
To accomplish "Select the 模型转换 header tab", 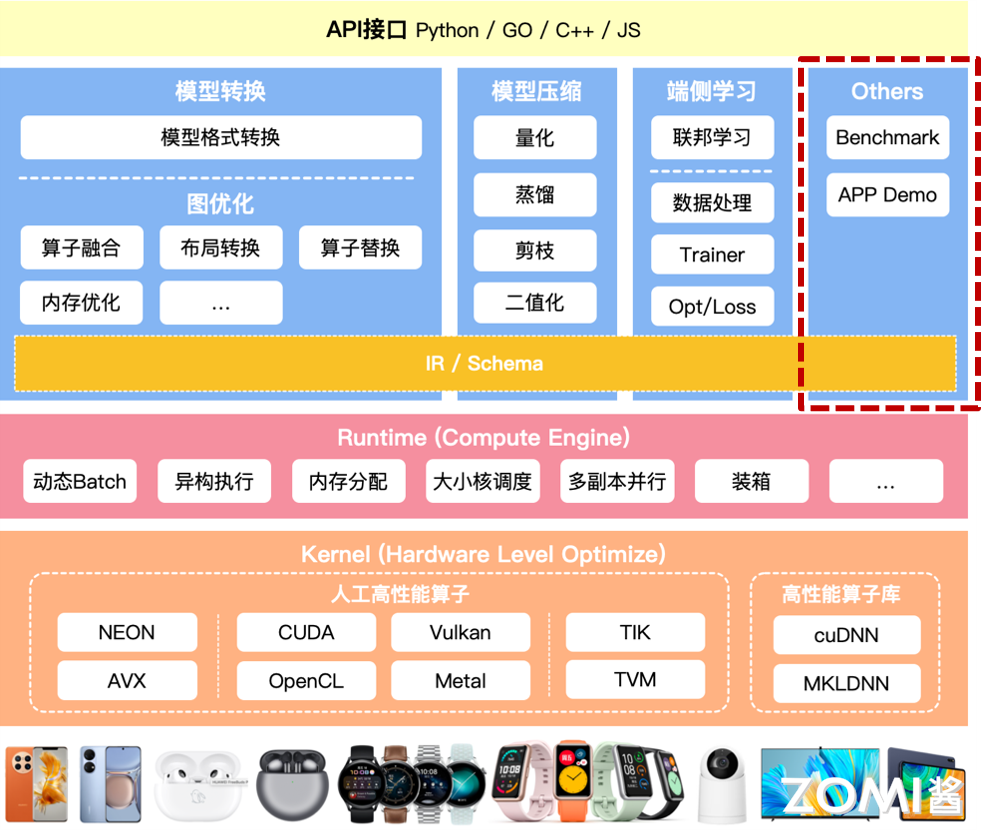I will 220,91.
